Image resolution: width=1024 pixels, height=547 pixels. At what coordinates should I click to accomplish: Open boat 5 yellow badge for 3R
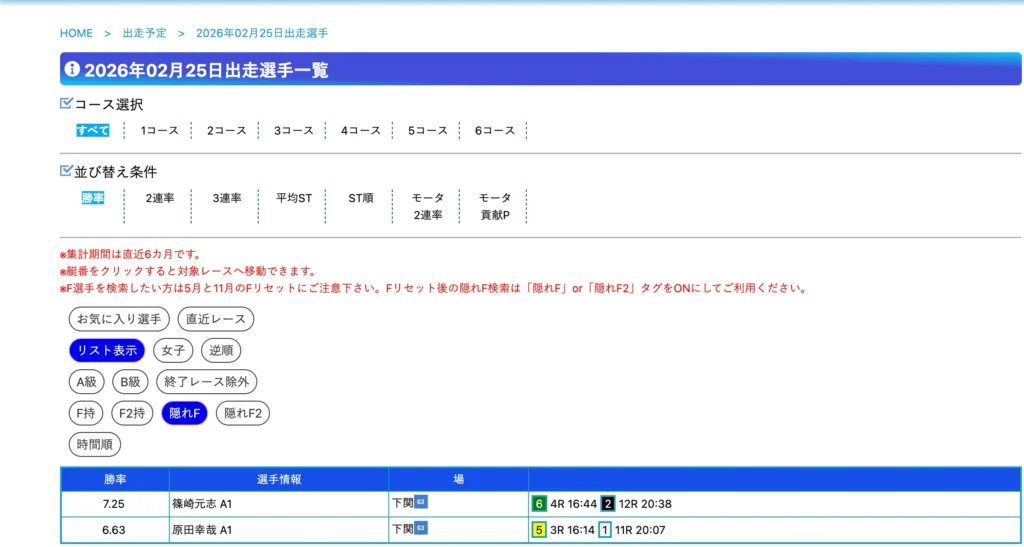pyautogui.click(x=539, y=530)
